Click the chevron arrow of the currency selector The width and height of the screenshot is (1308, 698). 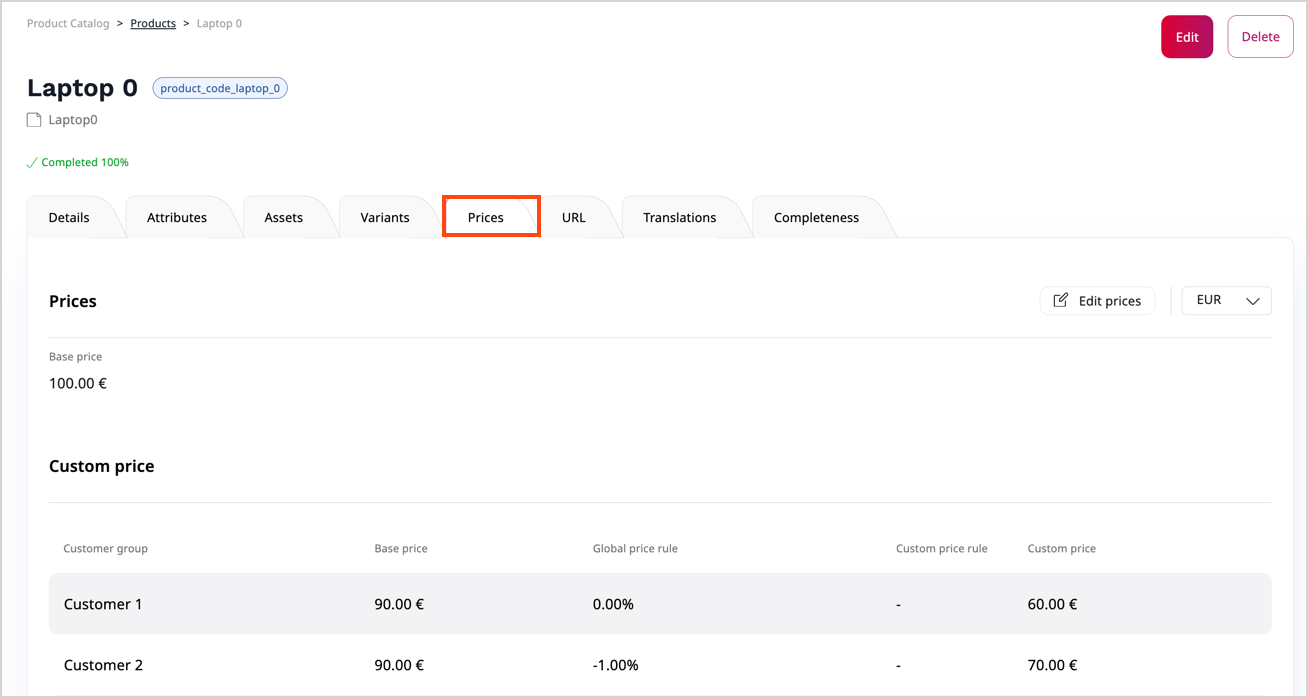tap(1252, 301)
